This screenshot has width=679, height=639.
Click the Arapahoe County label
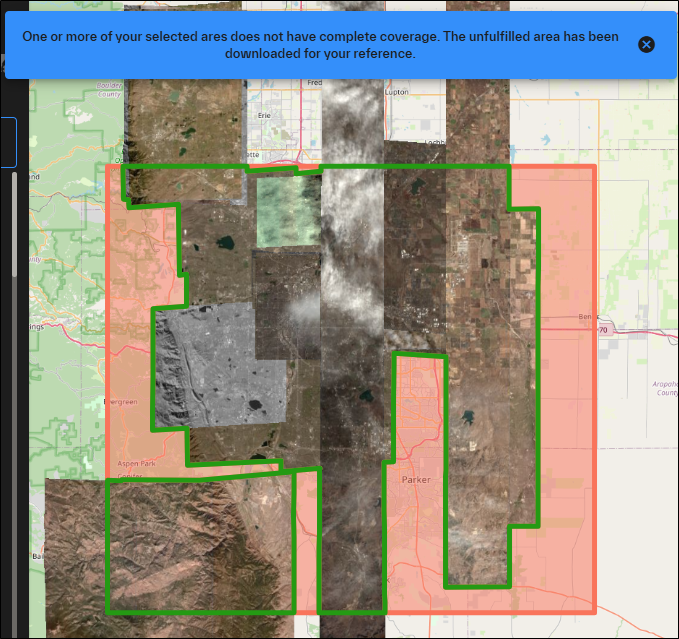pos(666,387)
